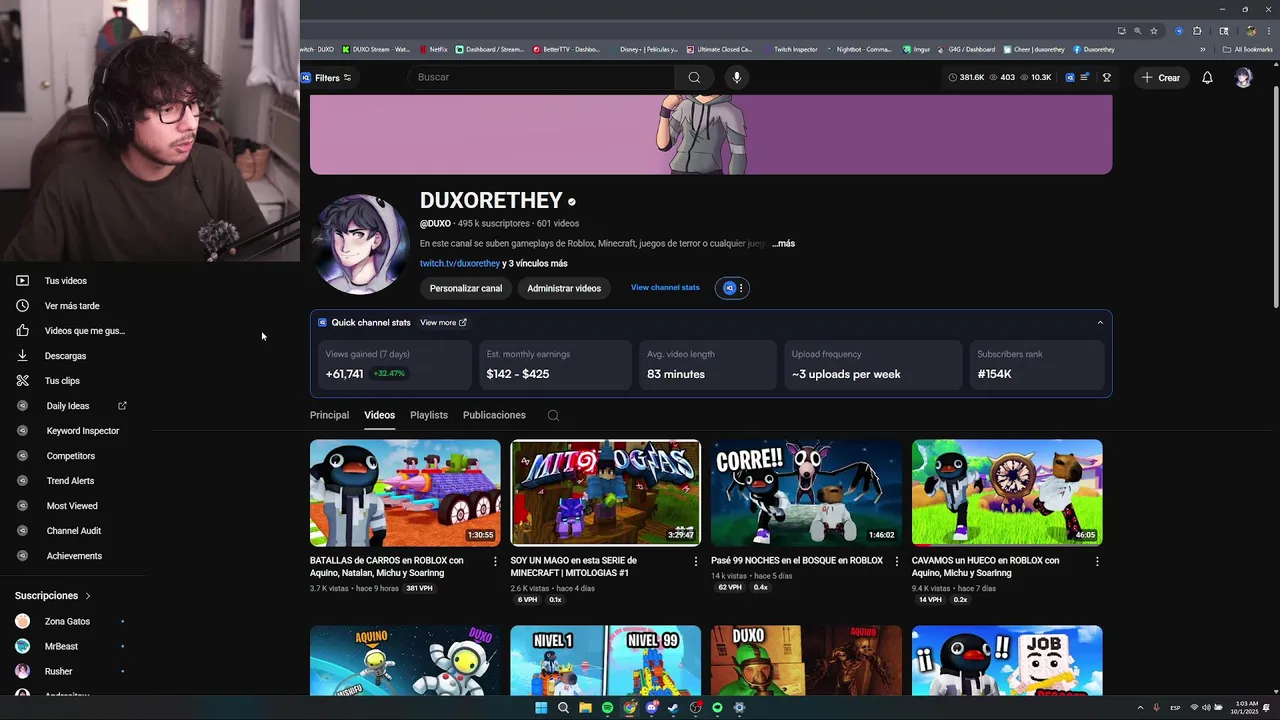The height and width of the screenshot is (720, 1280).
Task: Open View channel stats link
Action: tap(665, 287)
